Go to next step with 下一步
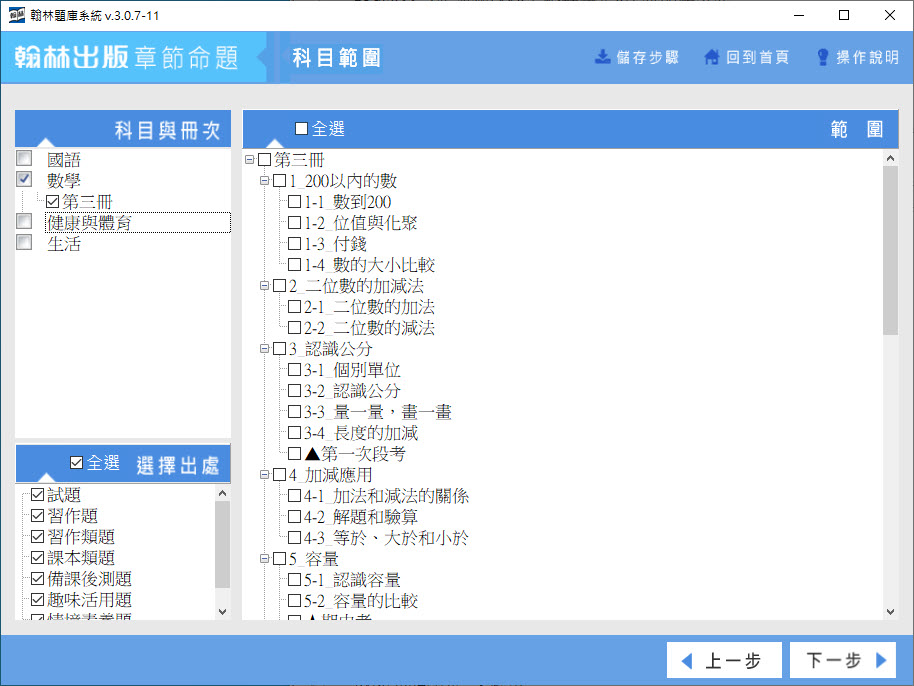Screen dimensions: 914x686 click(846, 661)
